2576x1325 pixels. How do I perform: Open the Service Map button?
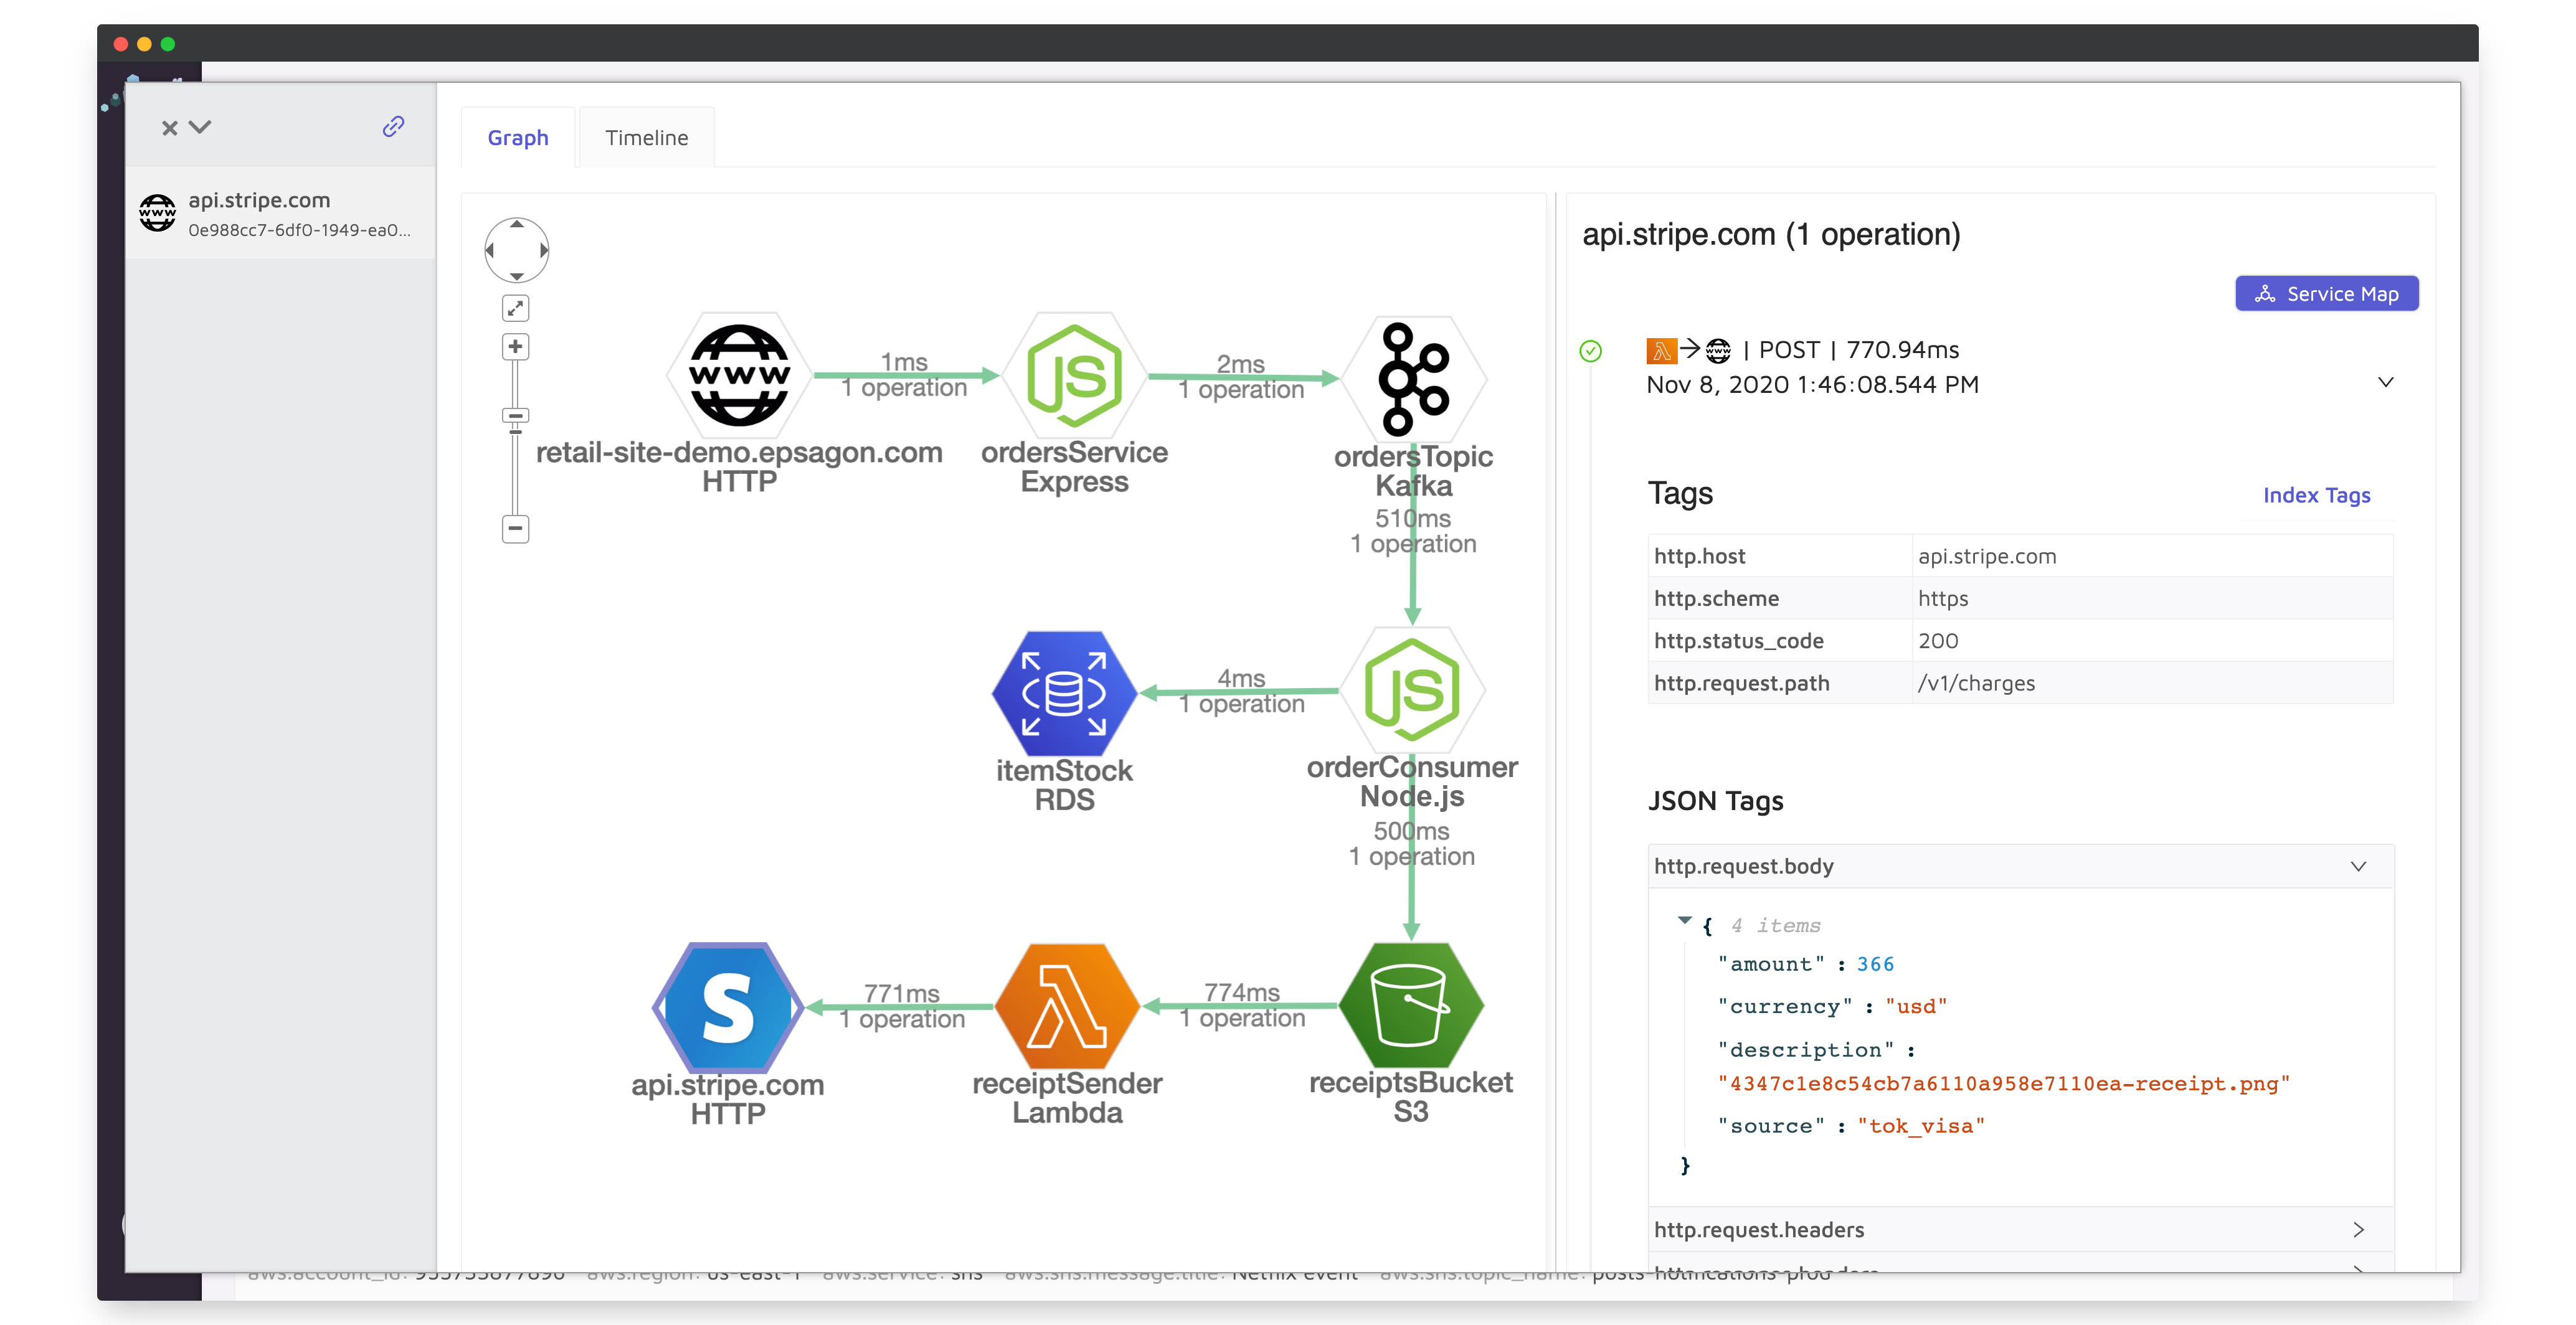pyautogui.click(x=2326, y=293)
